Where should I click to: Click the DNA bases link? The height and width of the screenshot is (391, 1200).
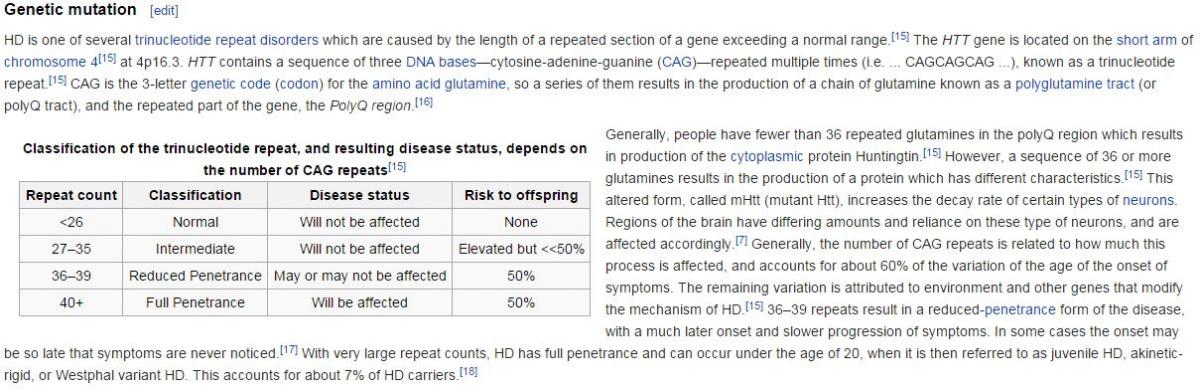(443, 62)
